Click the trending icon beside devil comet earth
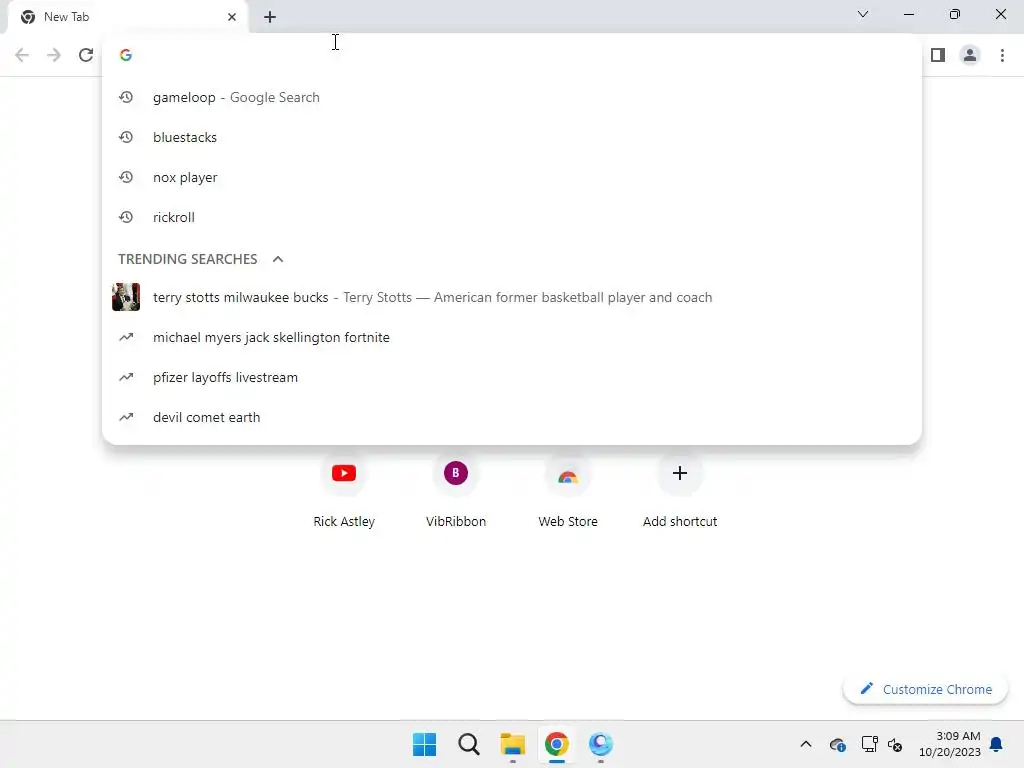Image resolution: width=1024 pixels, height=768 pixels. pyautogui.click(x=126, y=417)
